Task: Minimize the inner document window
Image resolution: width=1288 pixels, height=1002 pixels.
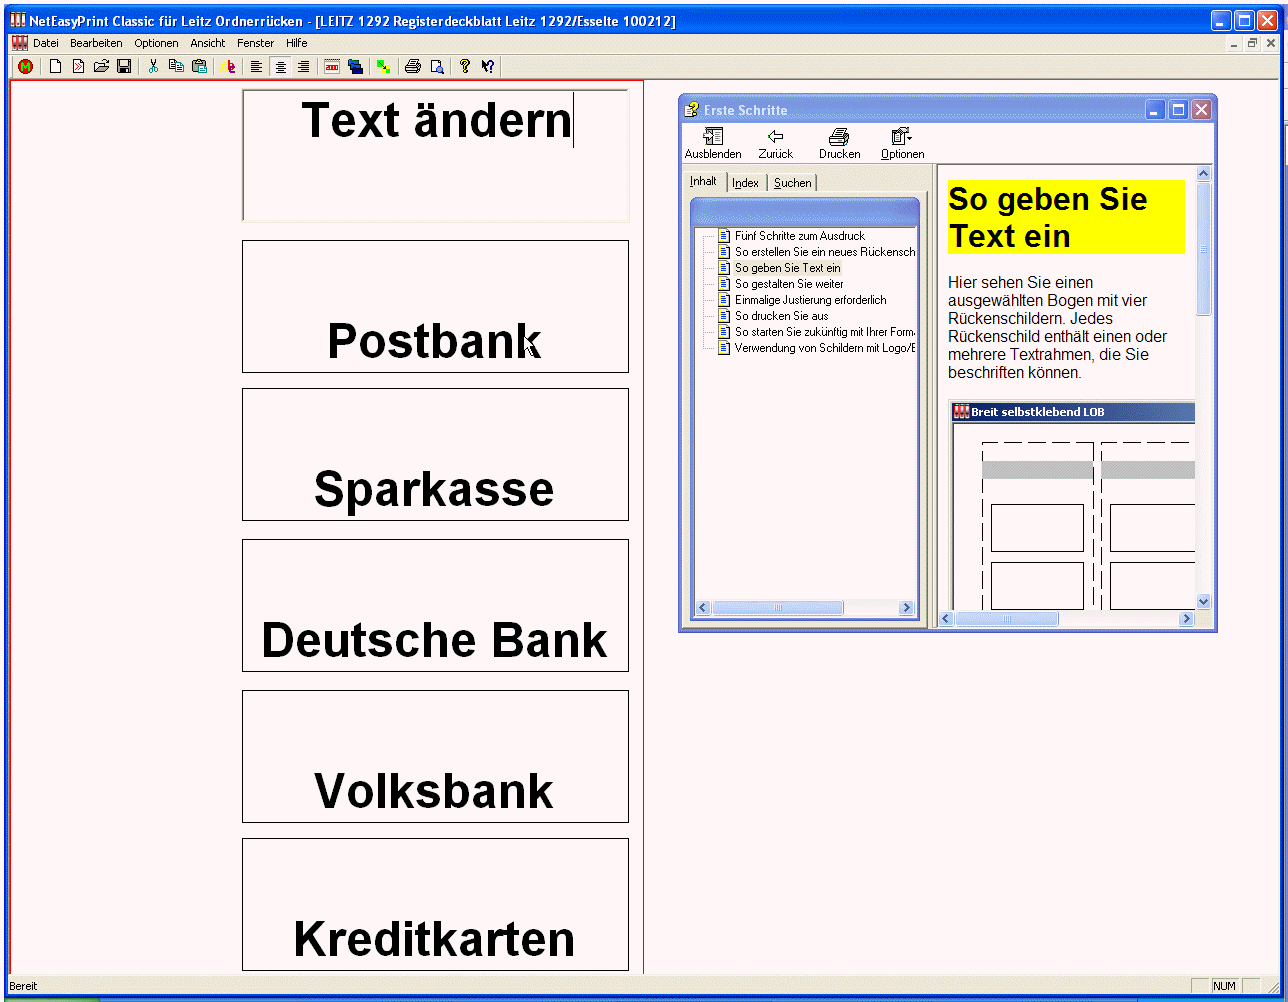Action: pos(1235,43)
